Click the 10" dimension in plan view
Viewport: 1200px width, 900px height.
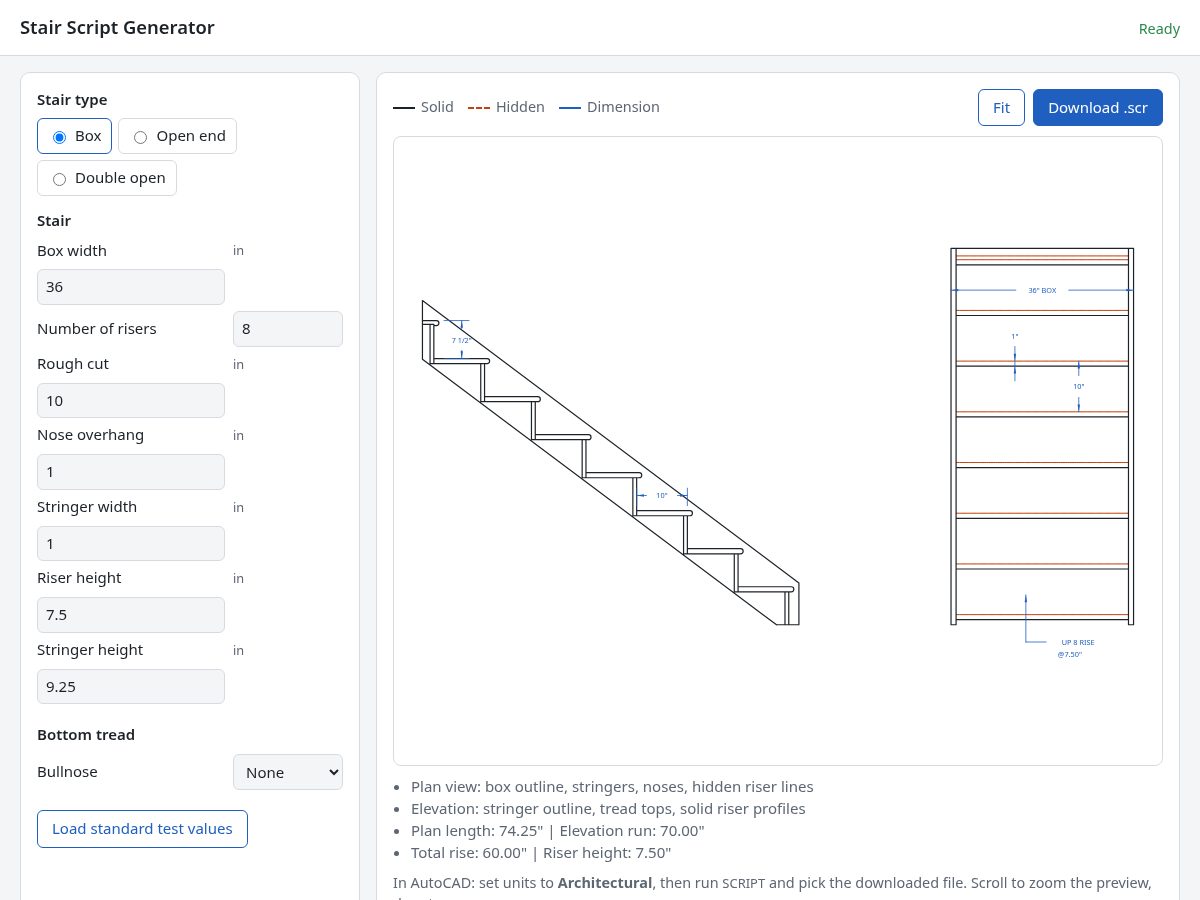[1079, 386]
